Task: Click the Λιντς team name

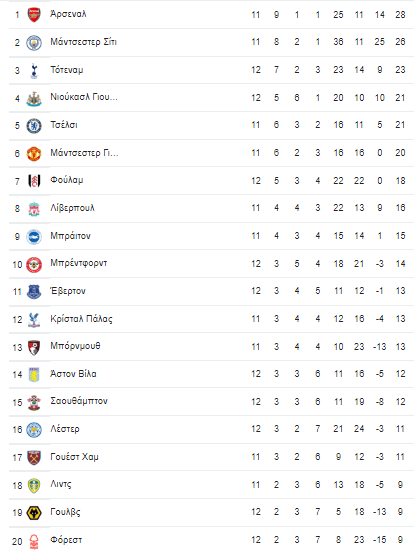Action: point(61,484)
